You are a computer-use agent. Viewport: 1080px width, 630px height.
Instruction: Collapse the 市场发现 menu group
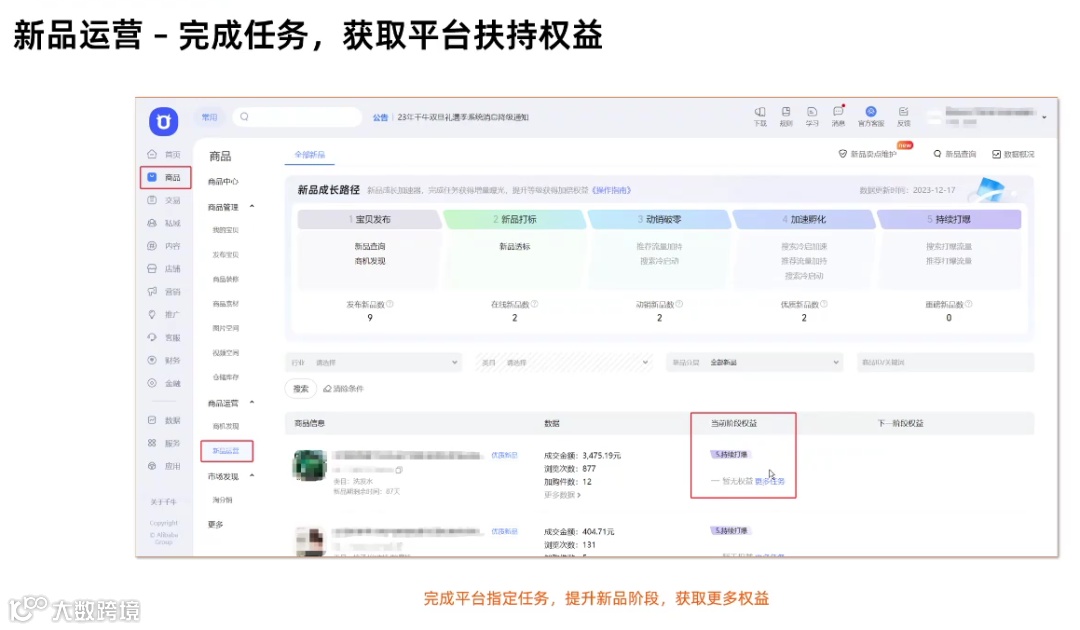pyautogui.click(x=252, y=476)
